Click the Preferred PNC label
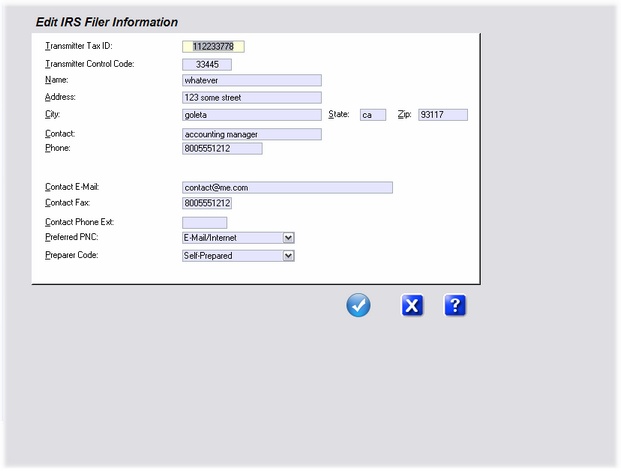 pos(71,237)
